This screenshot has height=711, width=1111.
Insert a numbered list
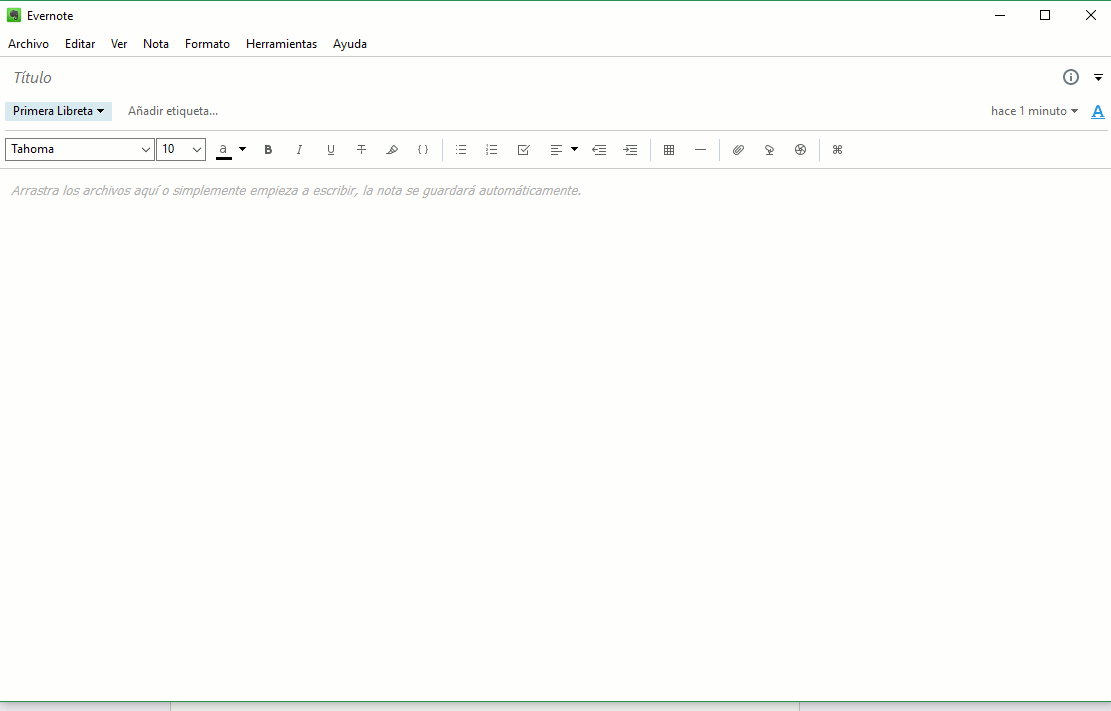pyautogui.click(x=491, y=150)
